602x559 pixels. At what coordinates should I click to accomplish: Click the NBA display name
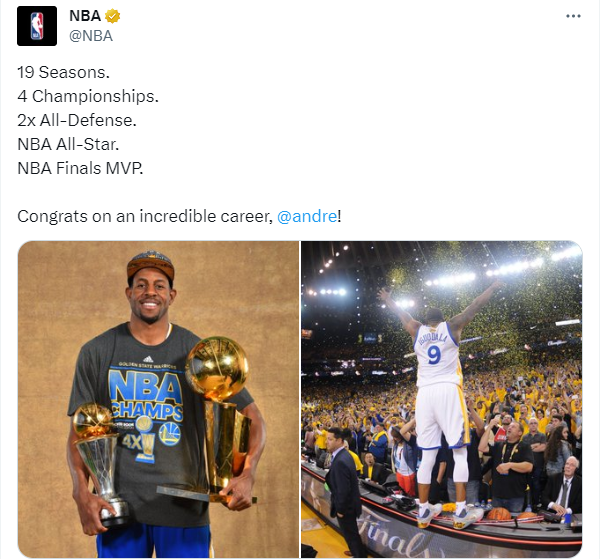(85, 16)
